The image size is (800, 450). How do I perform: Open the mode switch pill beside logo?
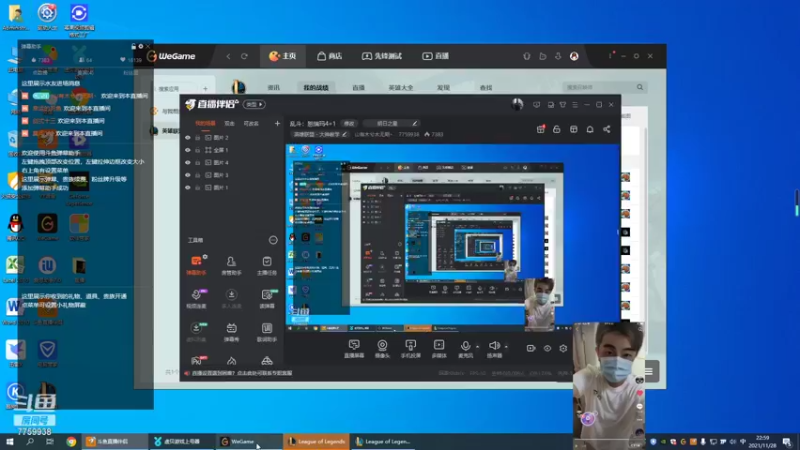pyautogui.click(x=254, y=105)
